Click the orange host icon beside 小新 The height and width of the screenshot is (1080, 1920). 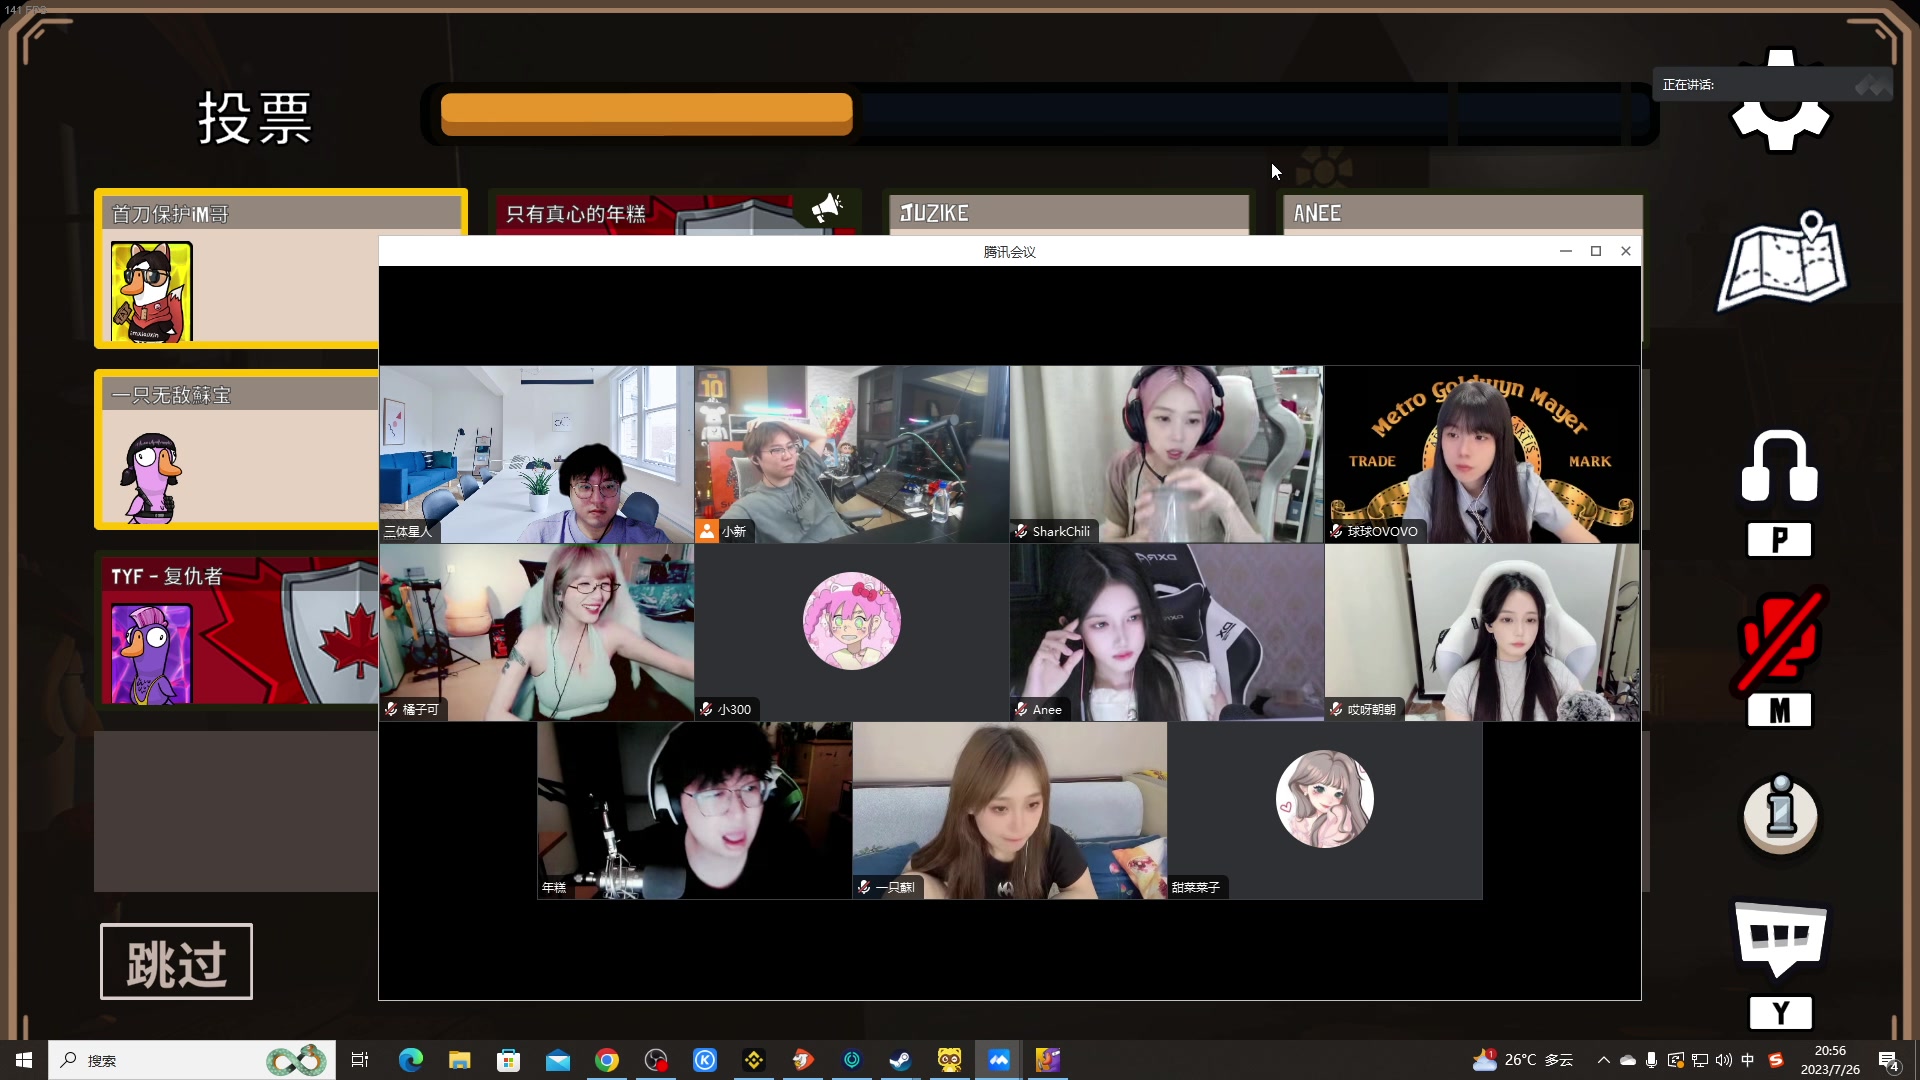(x=708, y=531)
